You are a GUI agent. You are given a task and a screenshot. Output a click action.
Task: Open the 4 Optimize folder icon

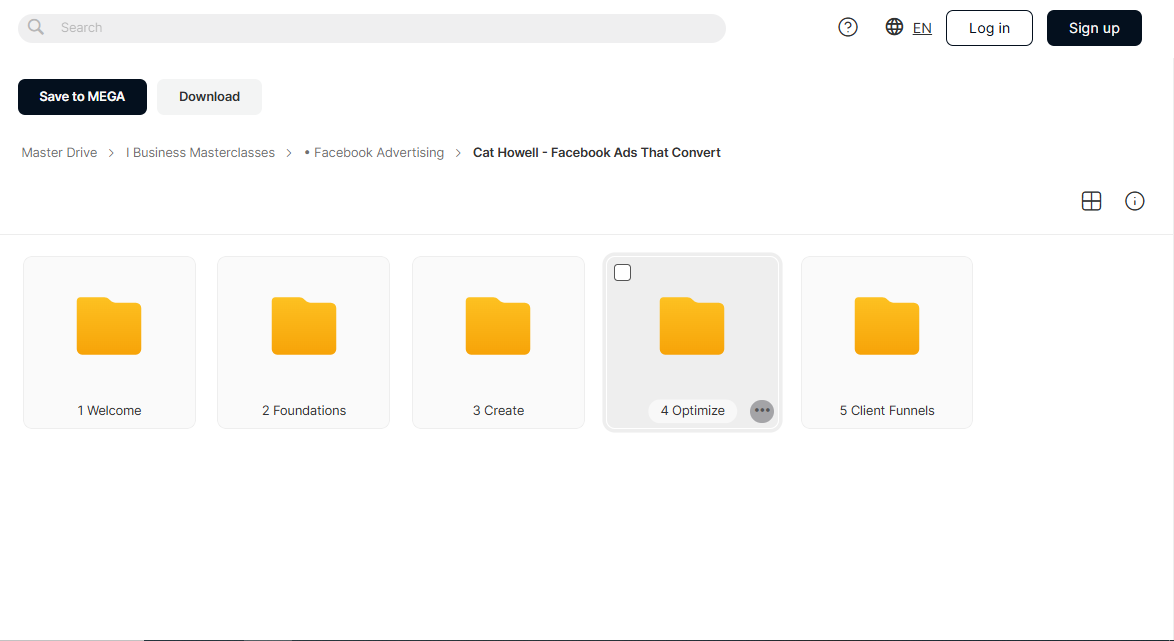point(692,326)
